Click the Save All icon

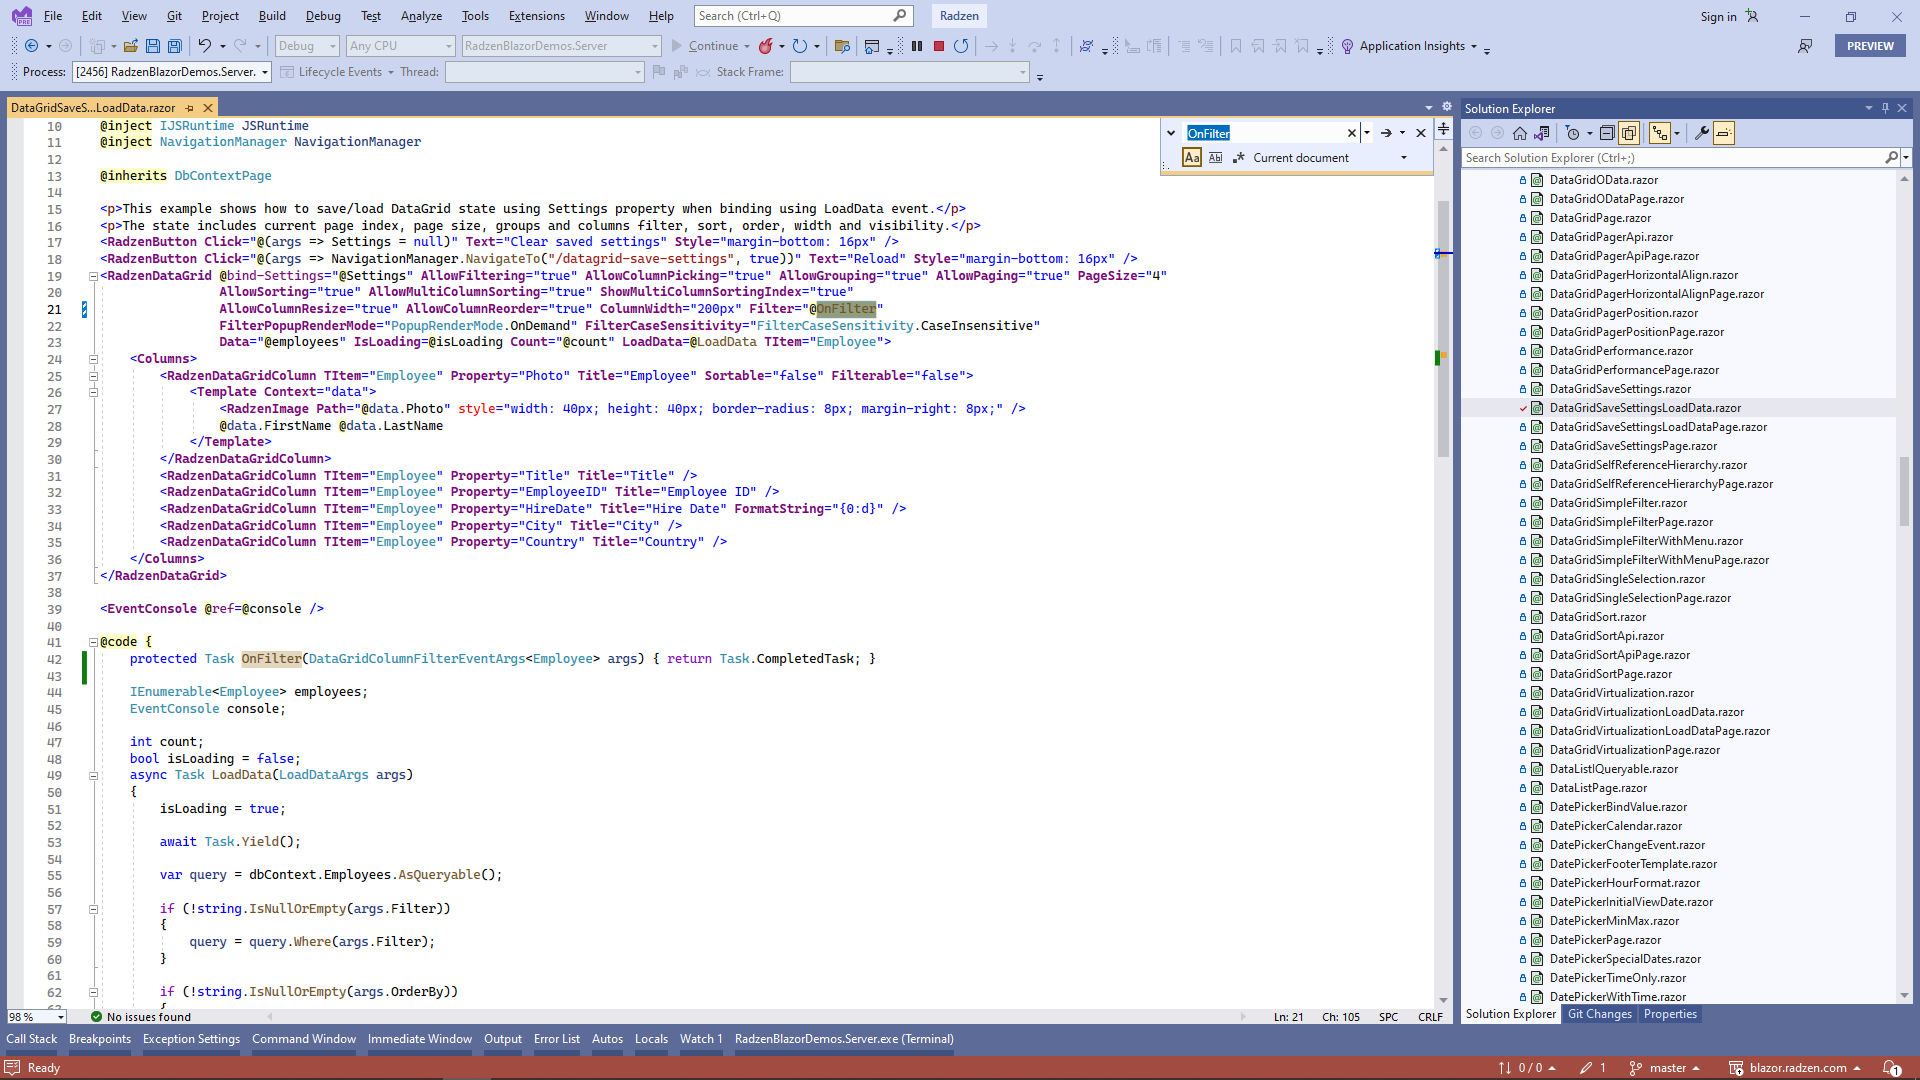click(x=175, y=46)
